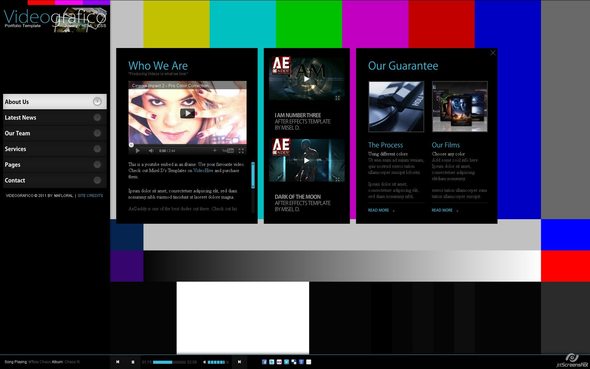Mute the YouTube player volume icon

[x=151, y=151]
